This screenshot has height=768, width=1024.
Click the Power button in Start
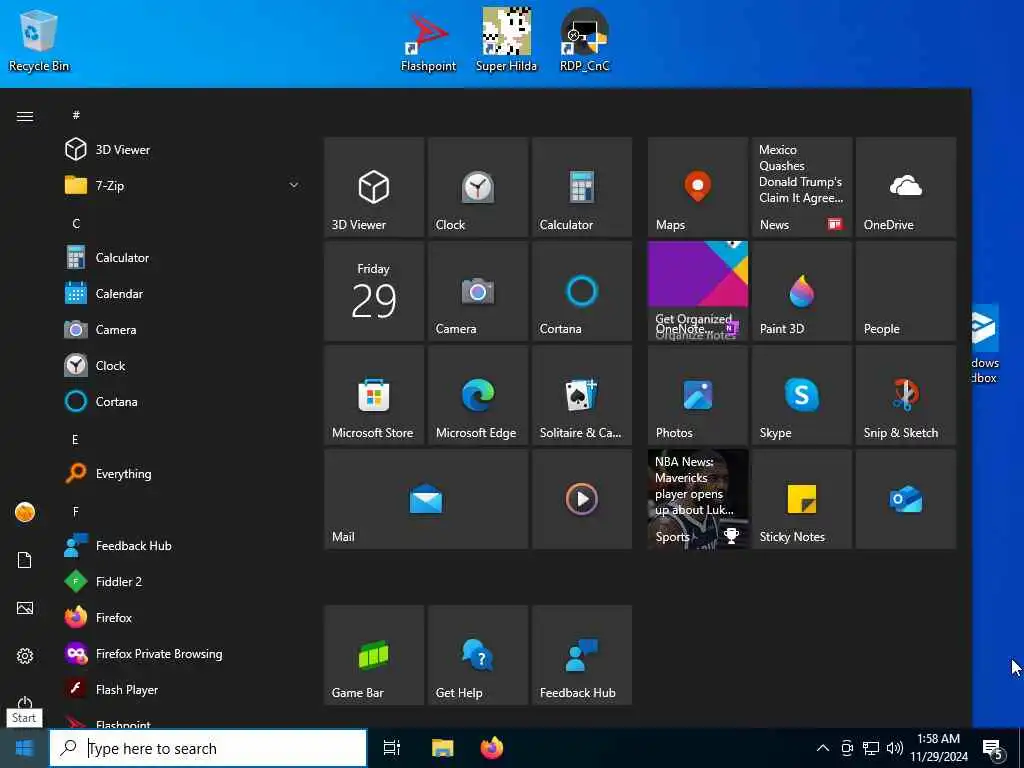(25, 703)
